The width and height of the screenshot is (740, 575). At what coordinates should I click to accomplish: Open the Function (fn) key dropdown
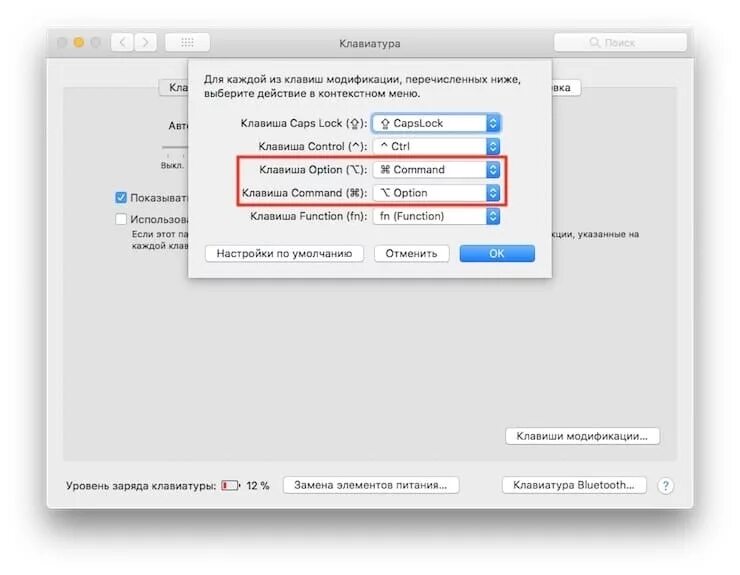(x=436, y=216)
